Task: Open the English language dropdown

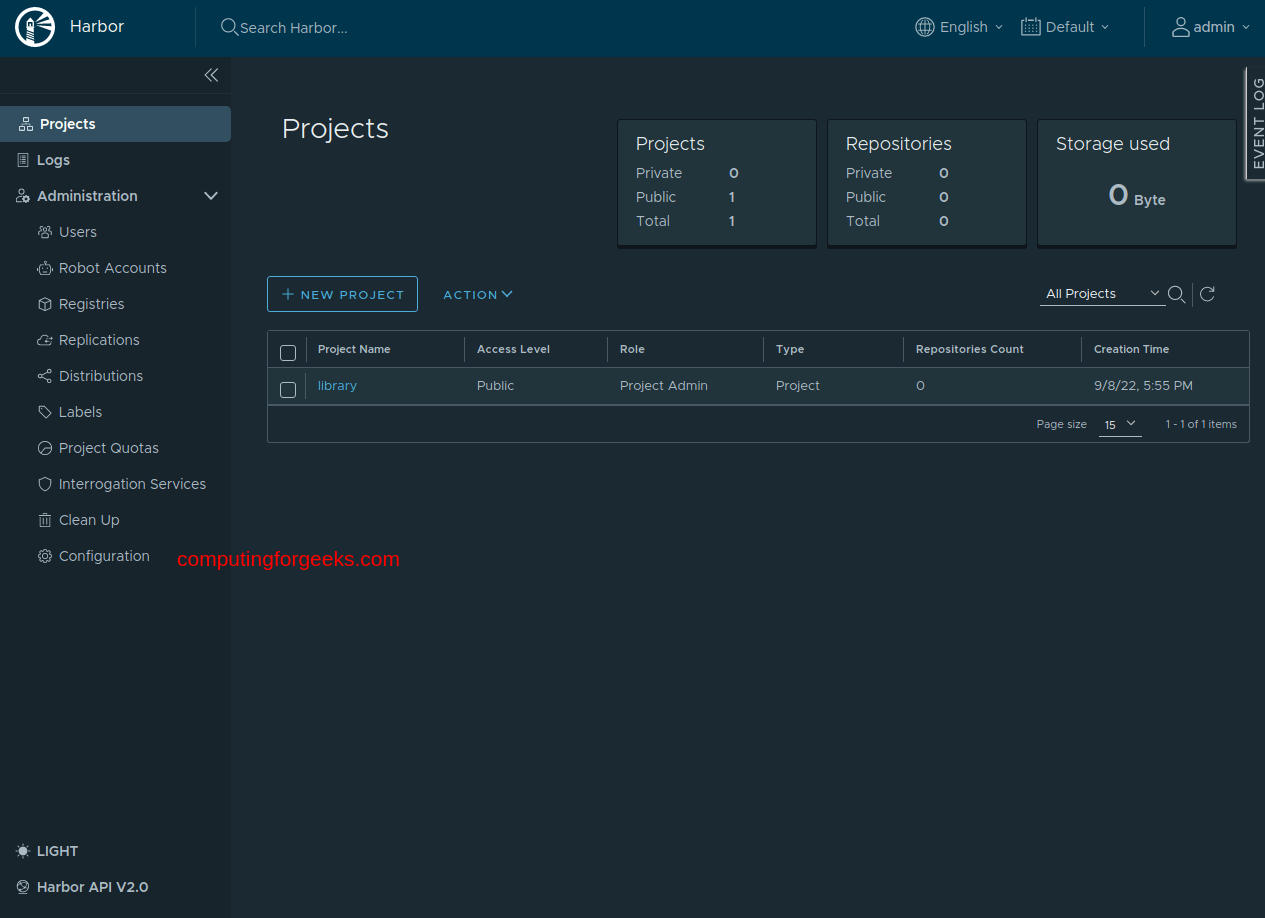Action: (x=958, y=27)
